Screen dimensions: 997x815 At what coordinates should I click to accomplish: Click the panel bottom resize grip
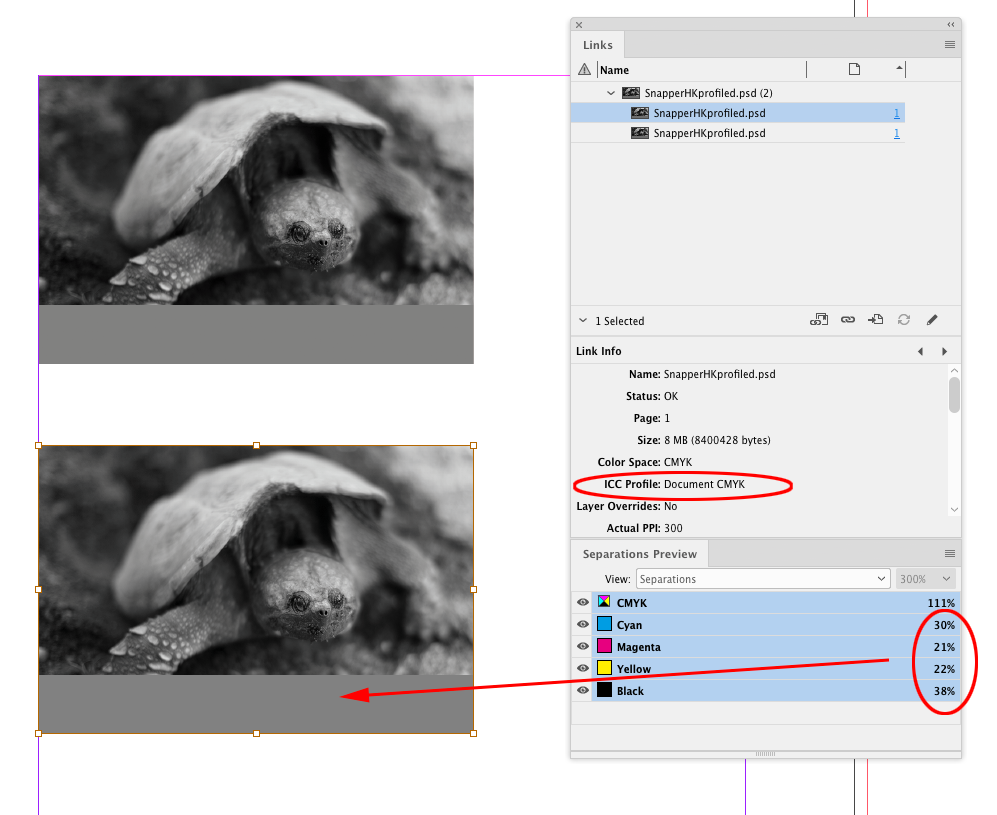click(x=765, y=753)
